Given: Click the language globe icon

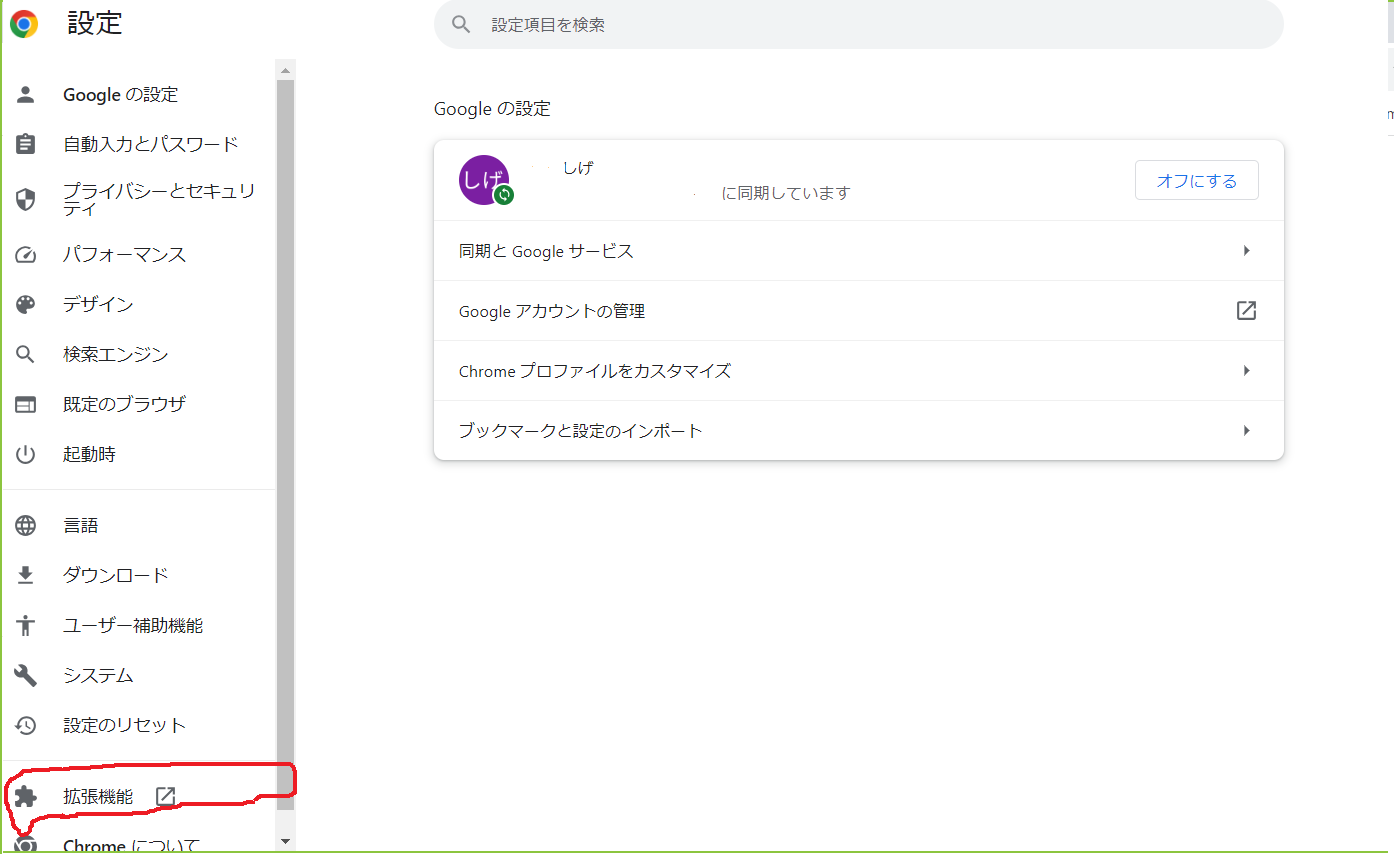Looking at the screenshot, I should point(26,526).
